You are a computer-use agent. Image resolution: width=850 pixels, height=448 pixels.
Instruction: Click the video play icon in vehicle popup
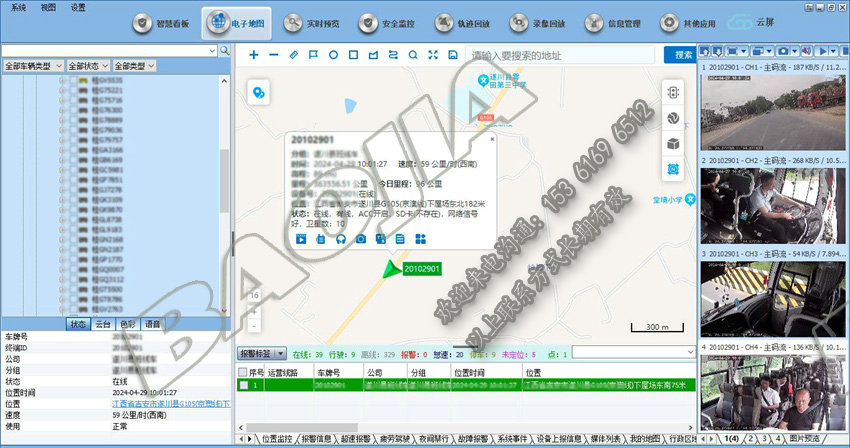click(300, 238)
